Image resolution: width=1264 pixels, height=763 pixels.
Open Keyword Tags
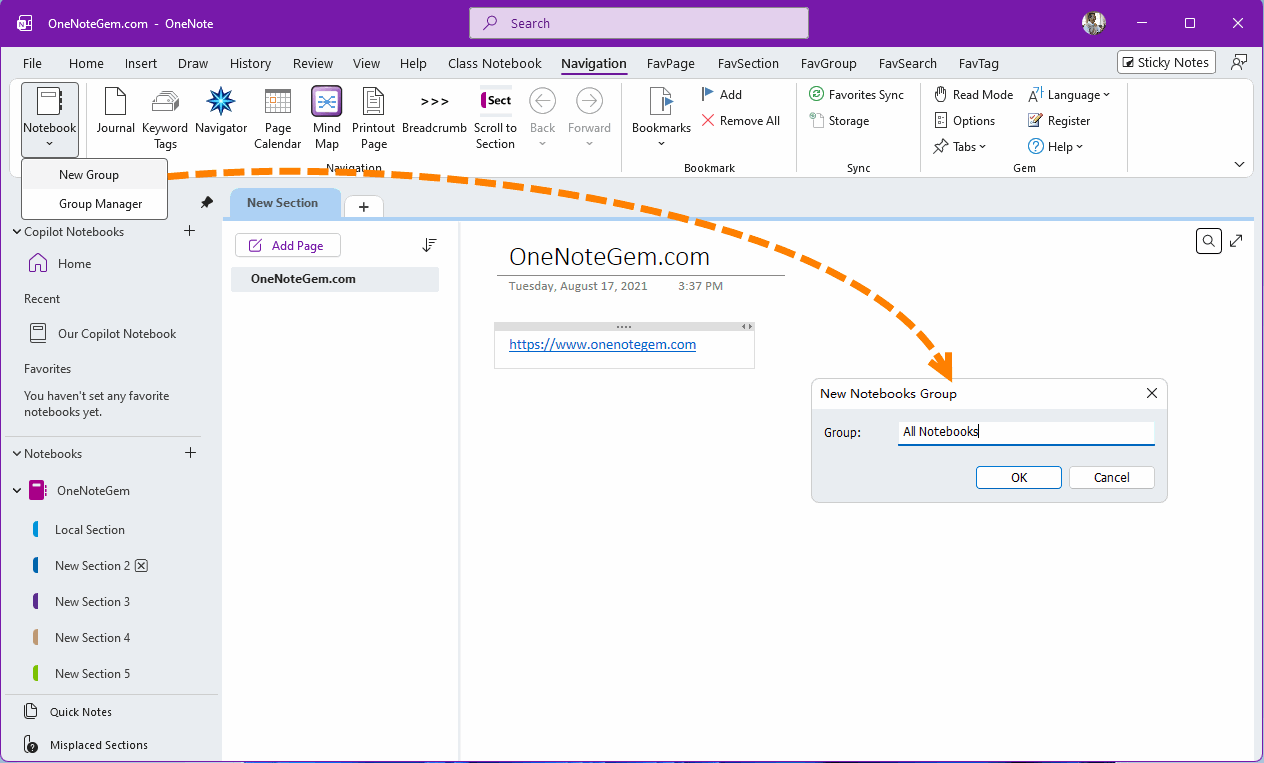(x=165, y=119)
